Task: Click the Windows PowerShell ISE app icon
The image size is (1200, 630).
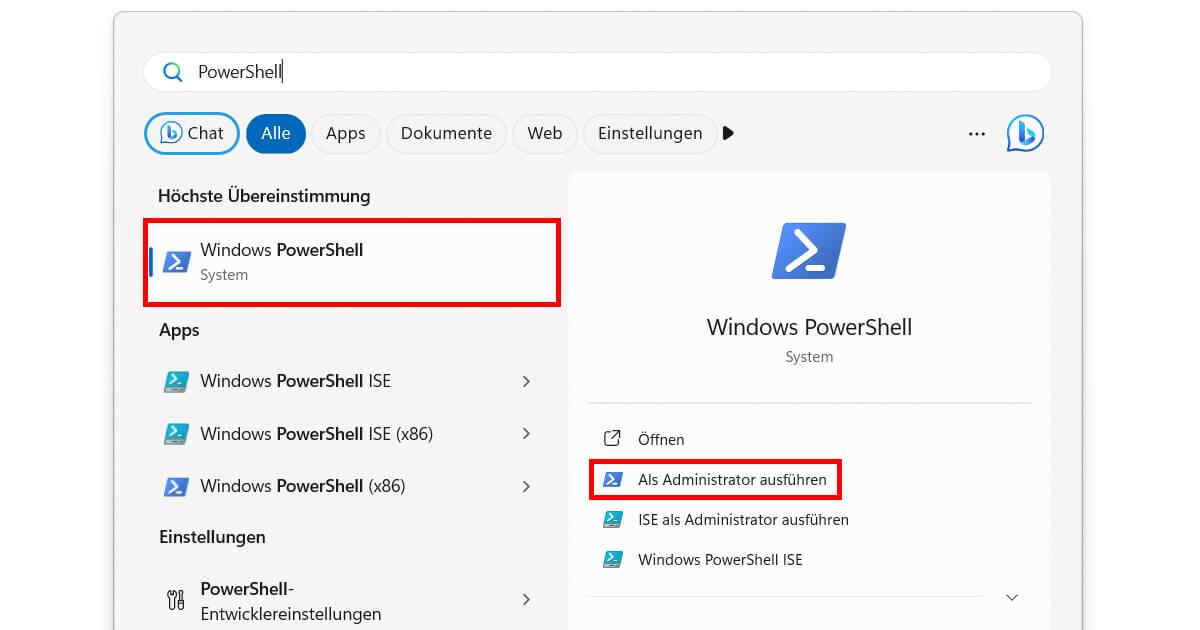Action: [x=177, y=381]
